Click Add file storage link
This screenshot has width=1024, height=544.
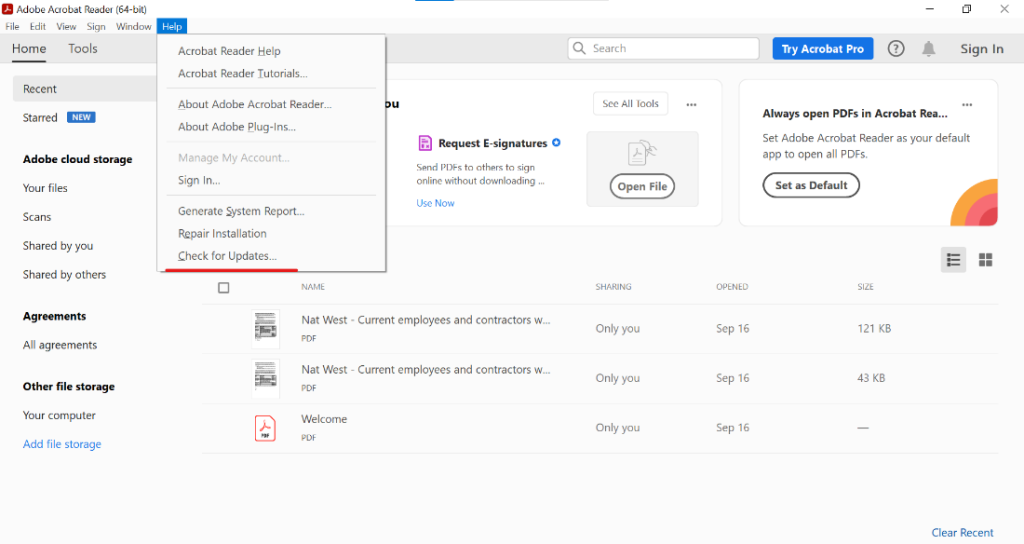coord(62,444)
